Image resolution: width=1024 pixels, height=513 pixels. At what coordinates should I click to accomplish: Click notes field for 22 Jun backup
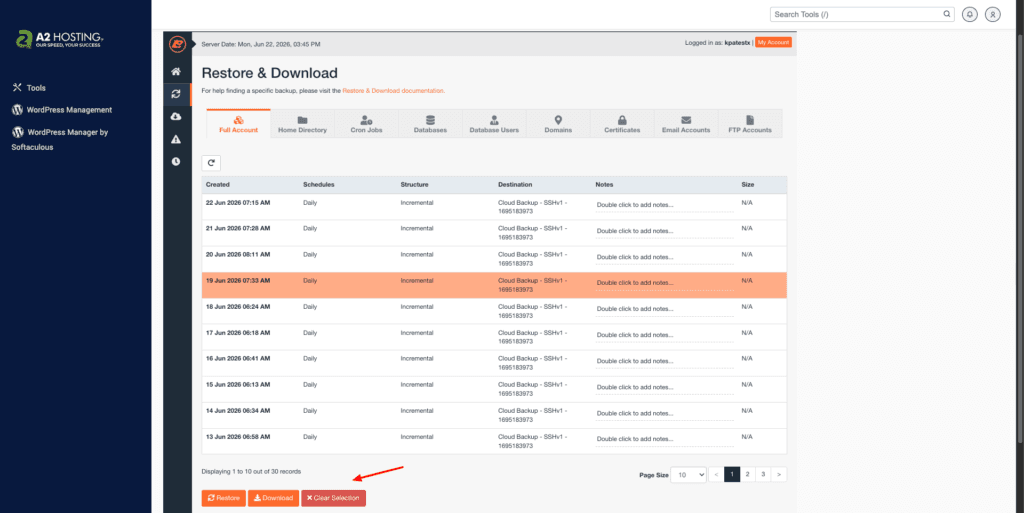pyautogui.click(x=664, y=205)
